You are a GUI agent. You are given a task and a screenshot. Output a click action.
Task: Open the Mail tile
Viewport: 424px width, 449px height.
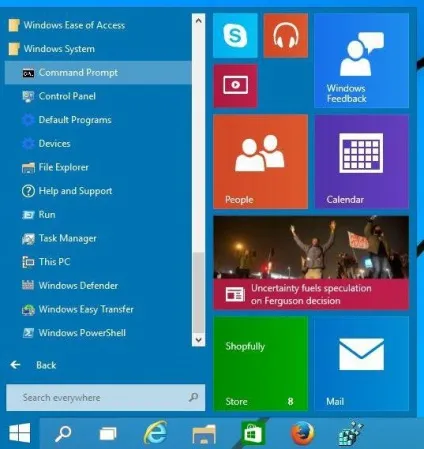point(361,363)
